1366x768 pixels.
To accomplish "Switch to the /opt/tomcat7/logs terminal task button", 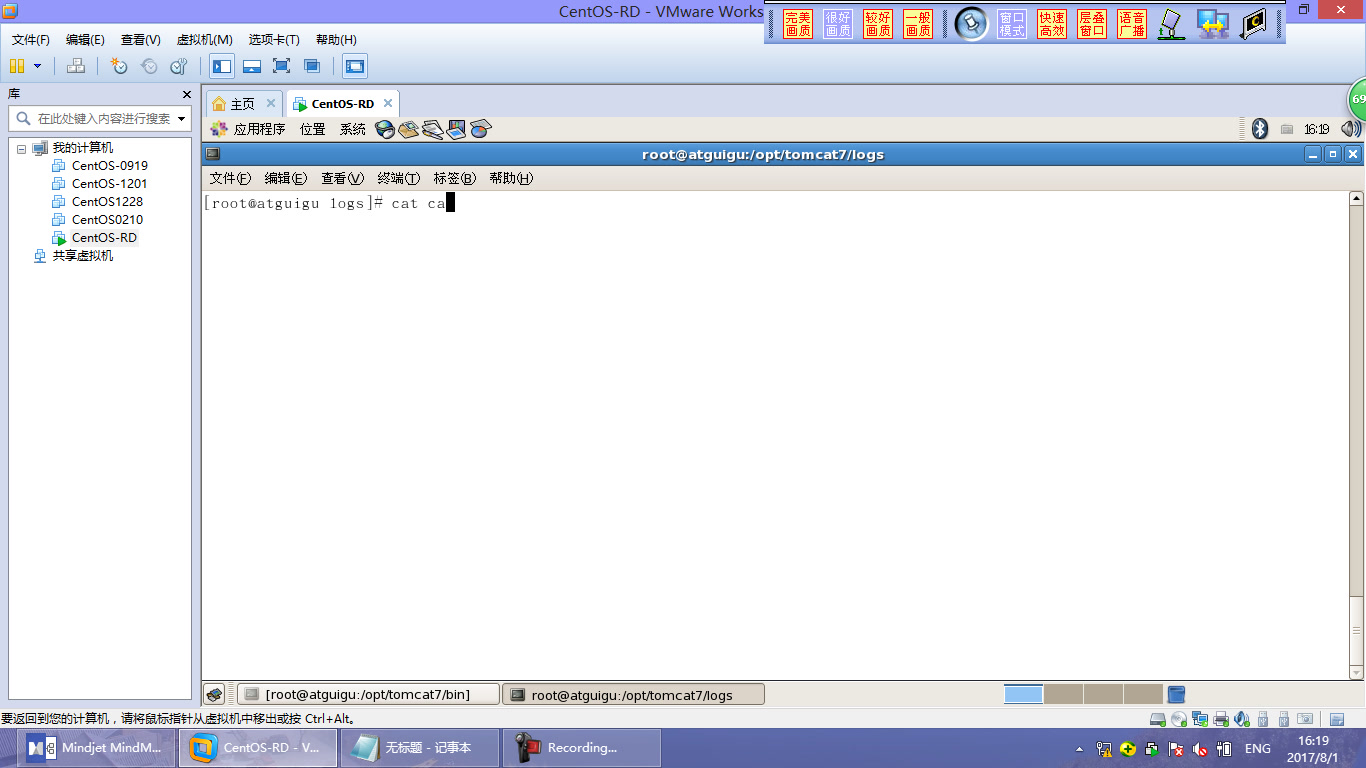I will point(633,694).
